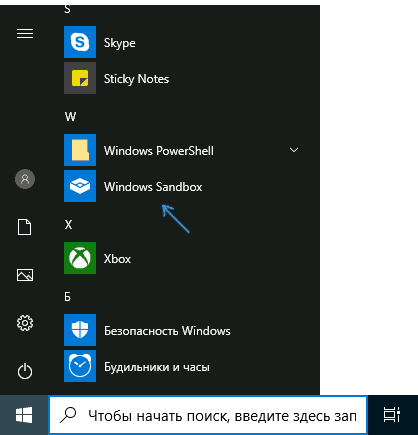Click the Безопасность Windows label text

pyautogui.click(x=167, y=331)
